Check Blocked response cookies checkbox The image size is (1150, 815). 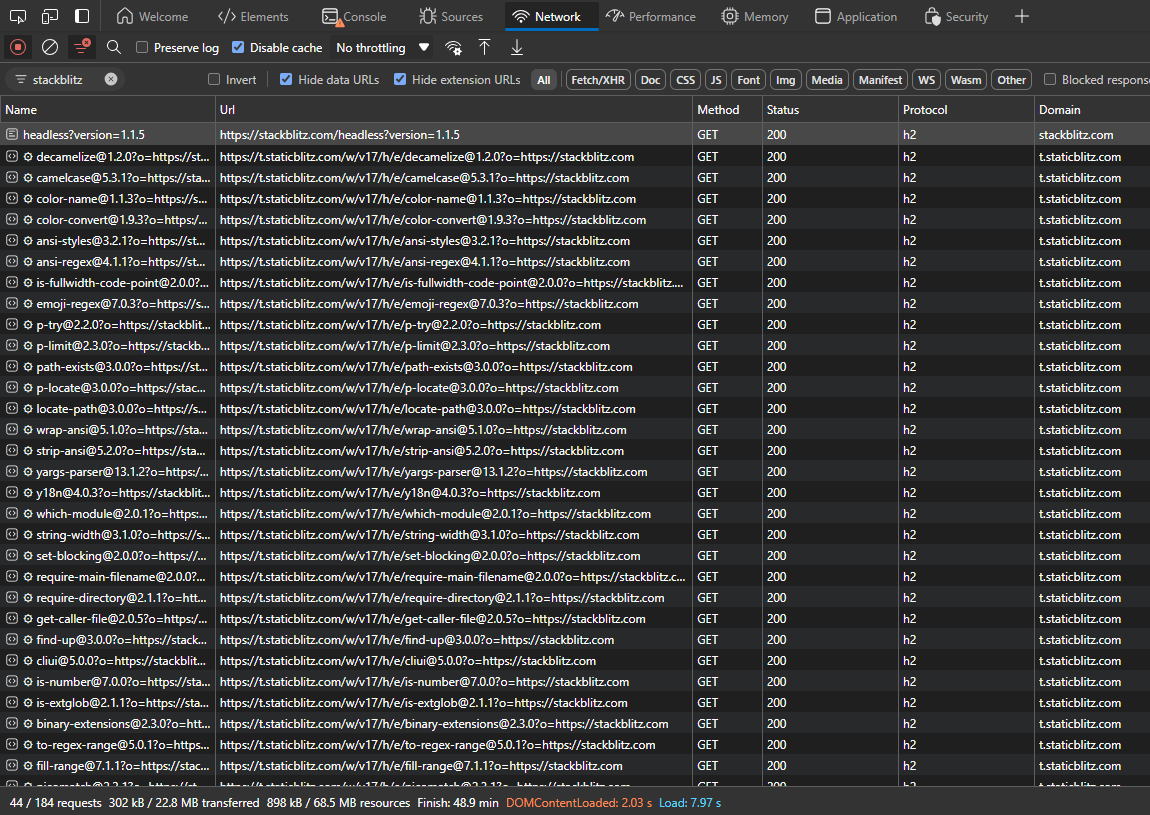pos(1050,79)
